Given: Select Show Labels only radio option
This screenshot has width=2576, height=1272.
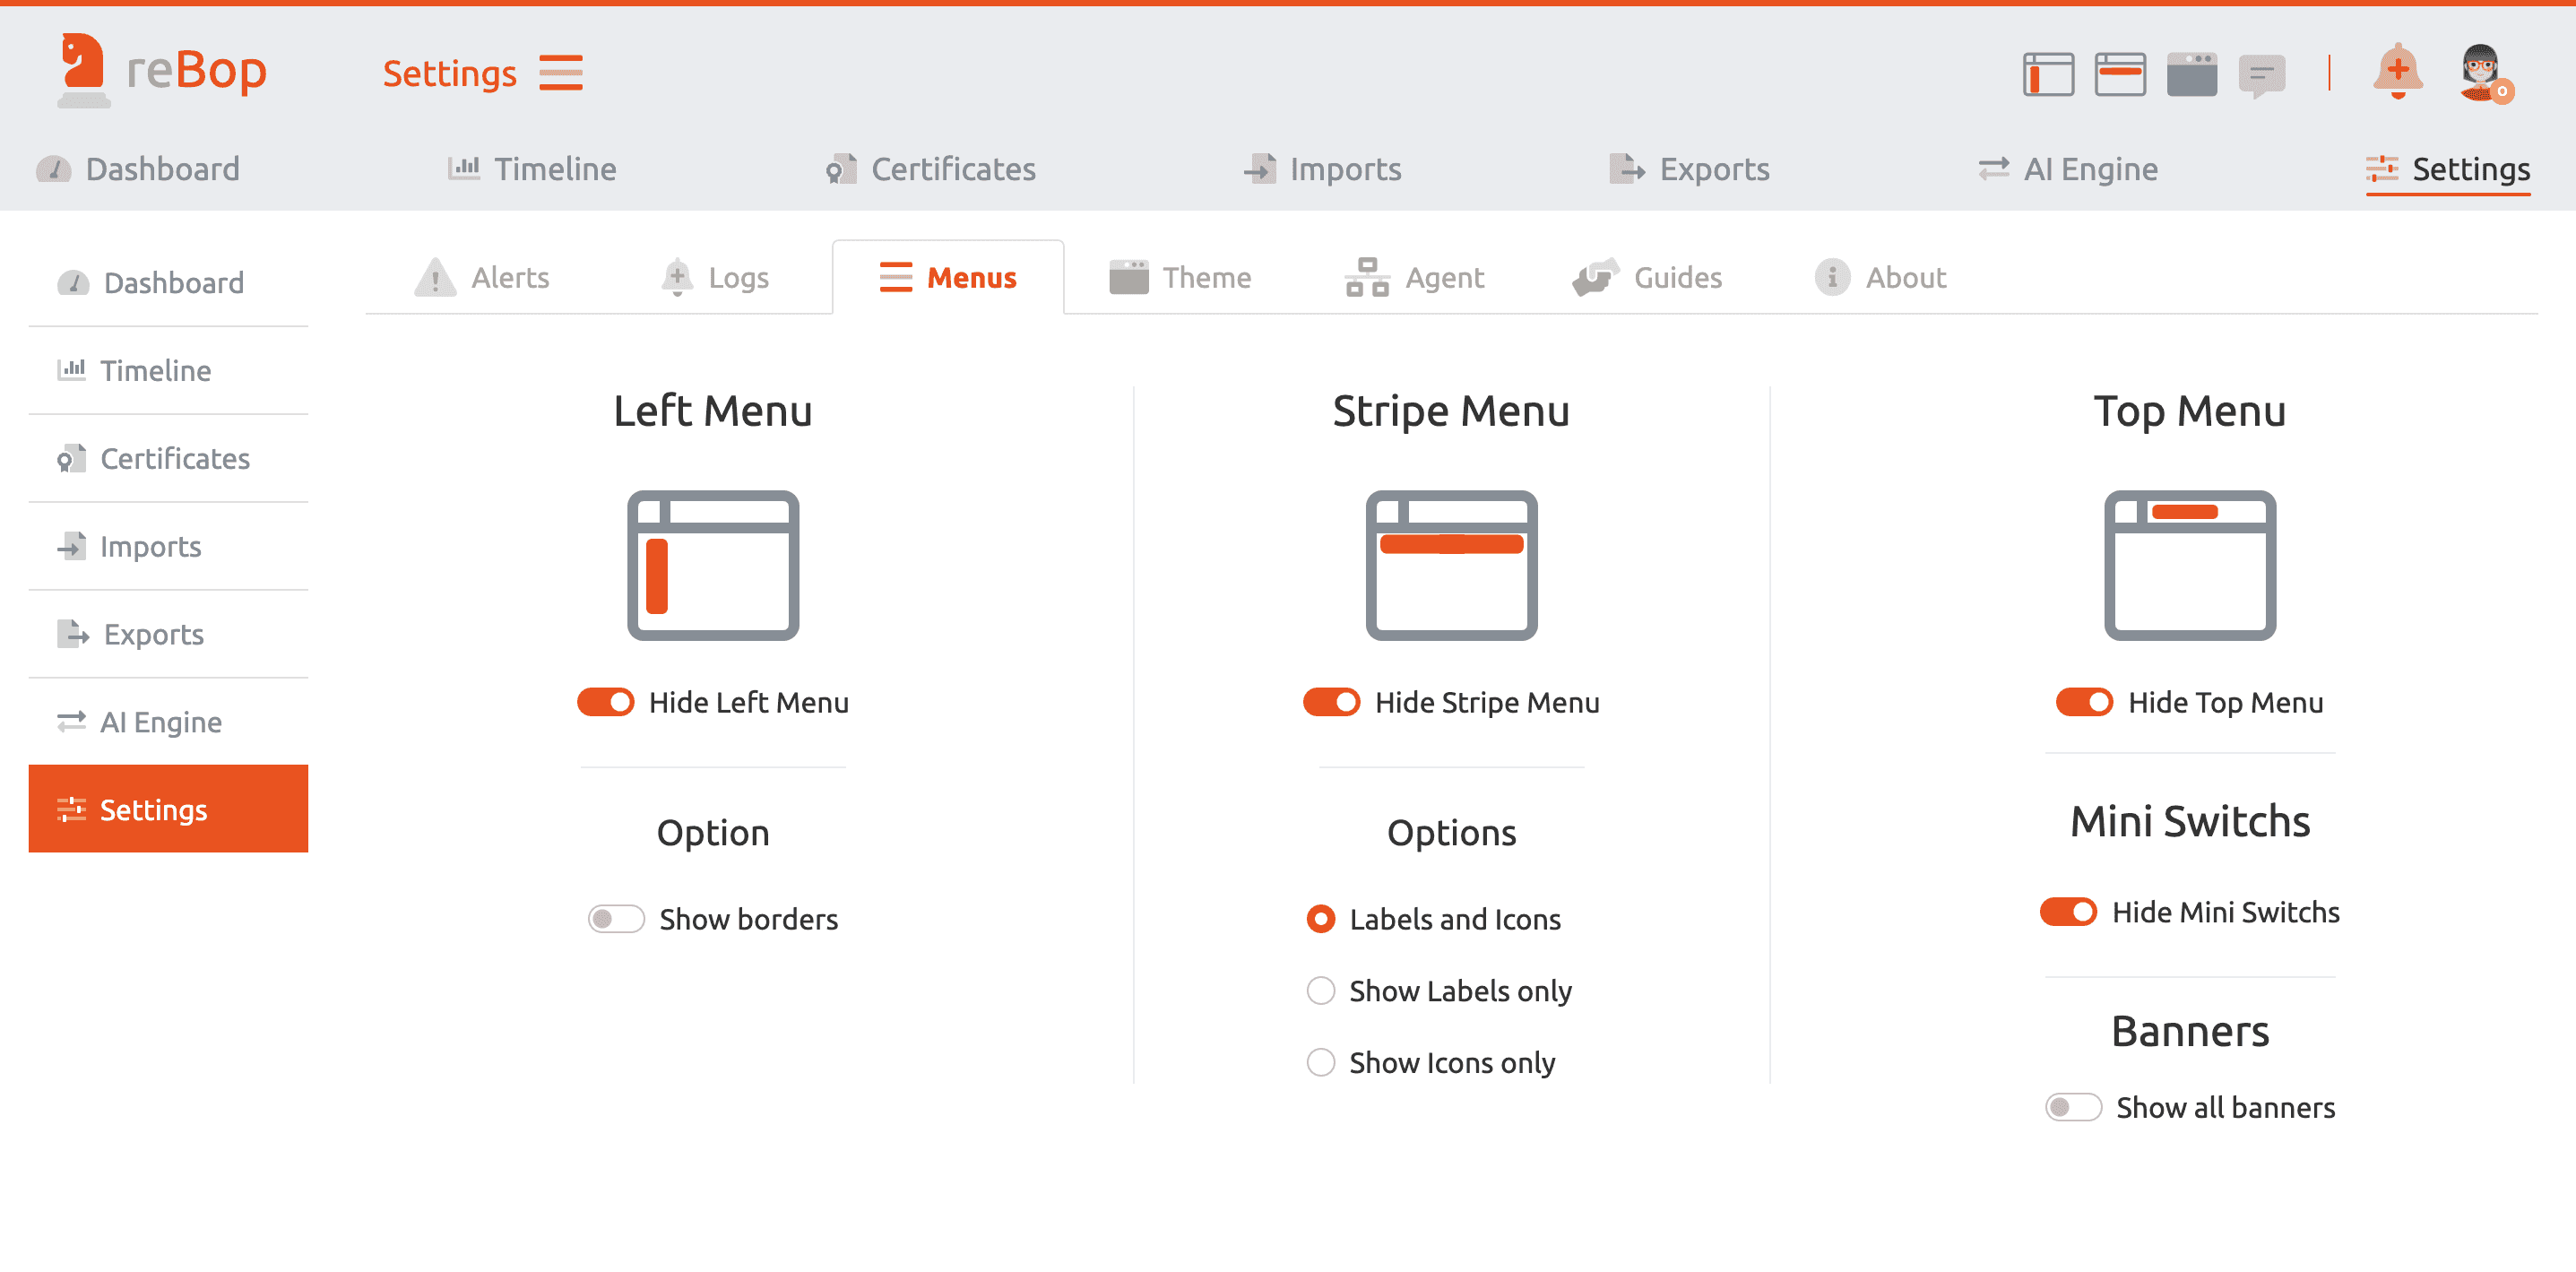Looking at the screenshot, I should pos(1321,990).
